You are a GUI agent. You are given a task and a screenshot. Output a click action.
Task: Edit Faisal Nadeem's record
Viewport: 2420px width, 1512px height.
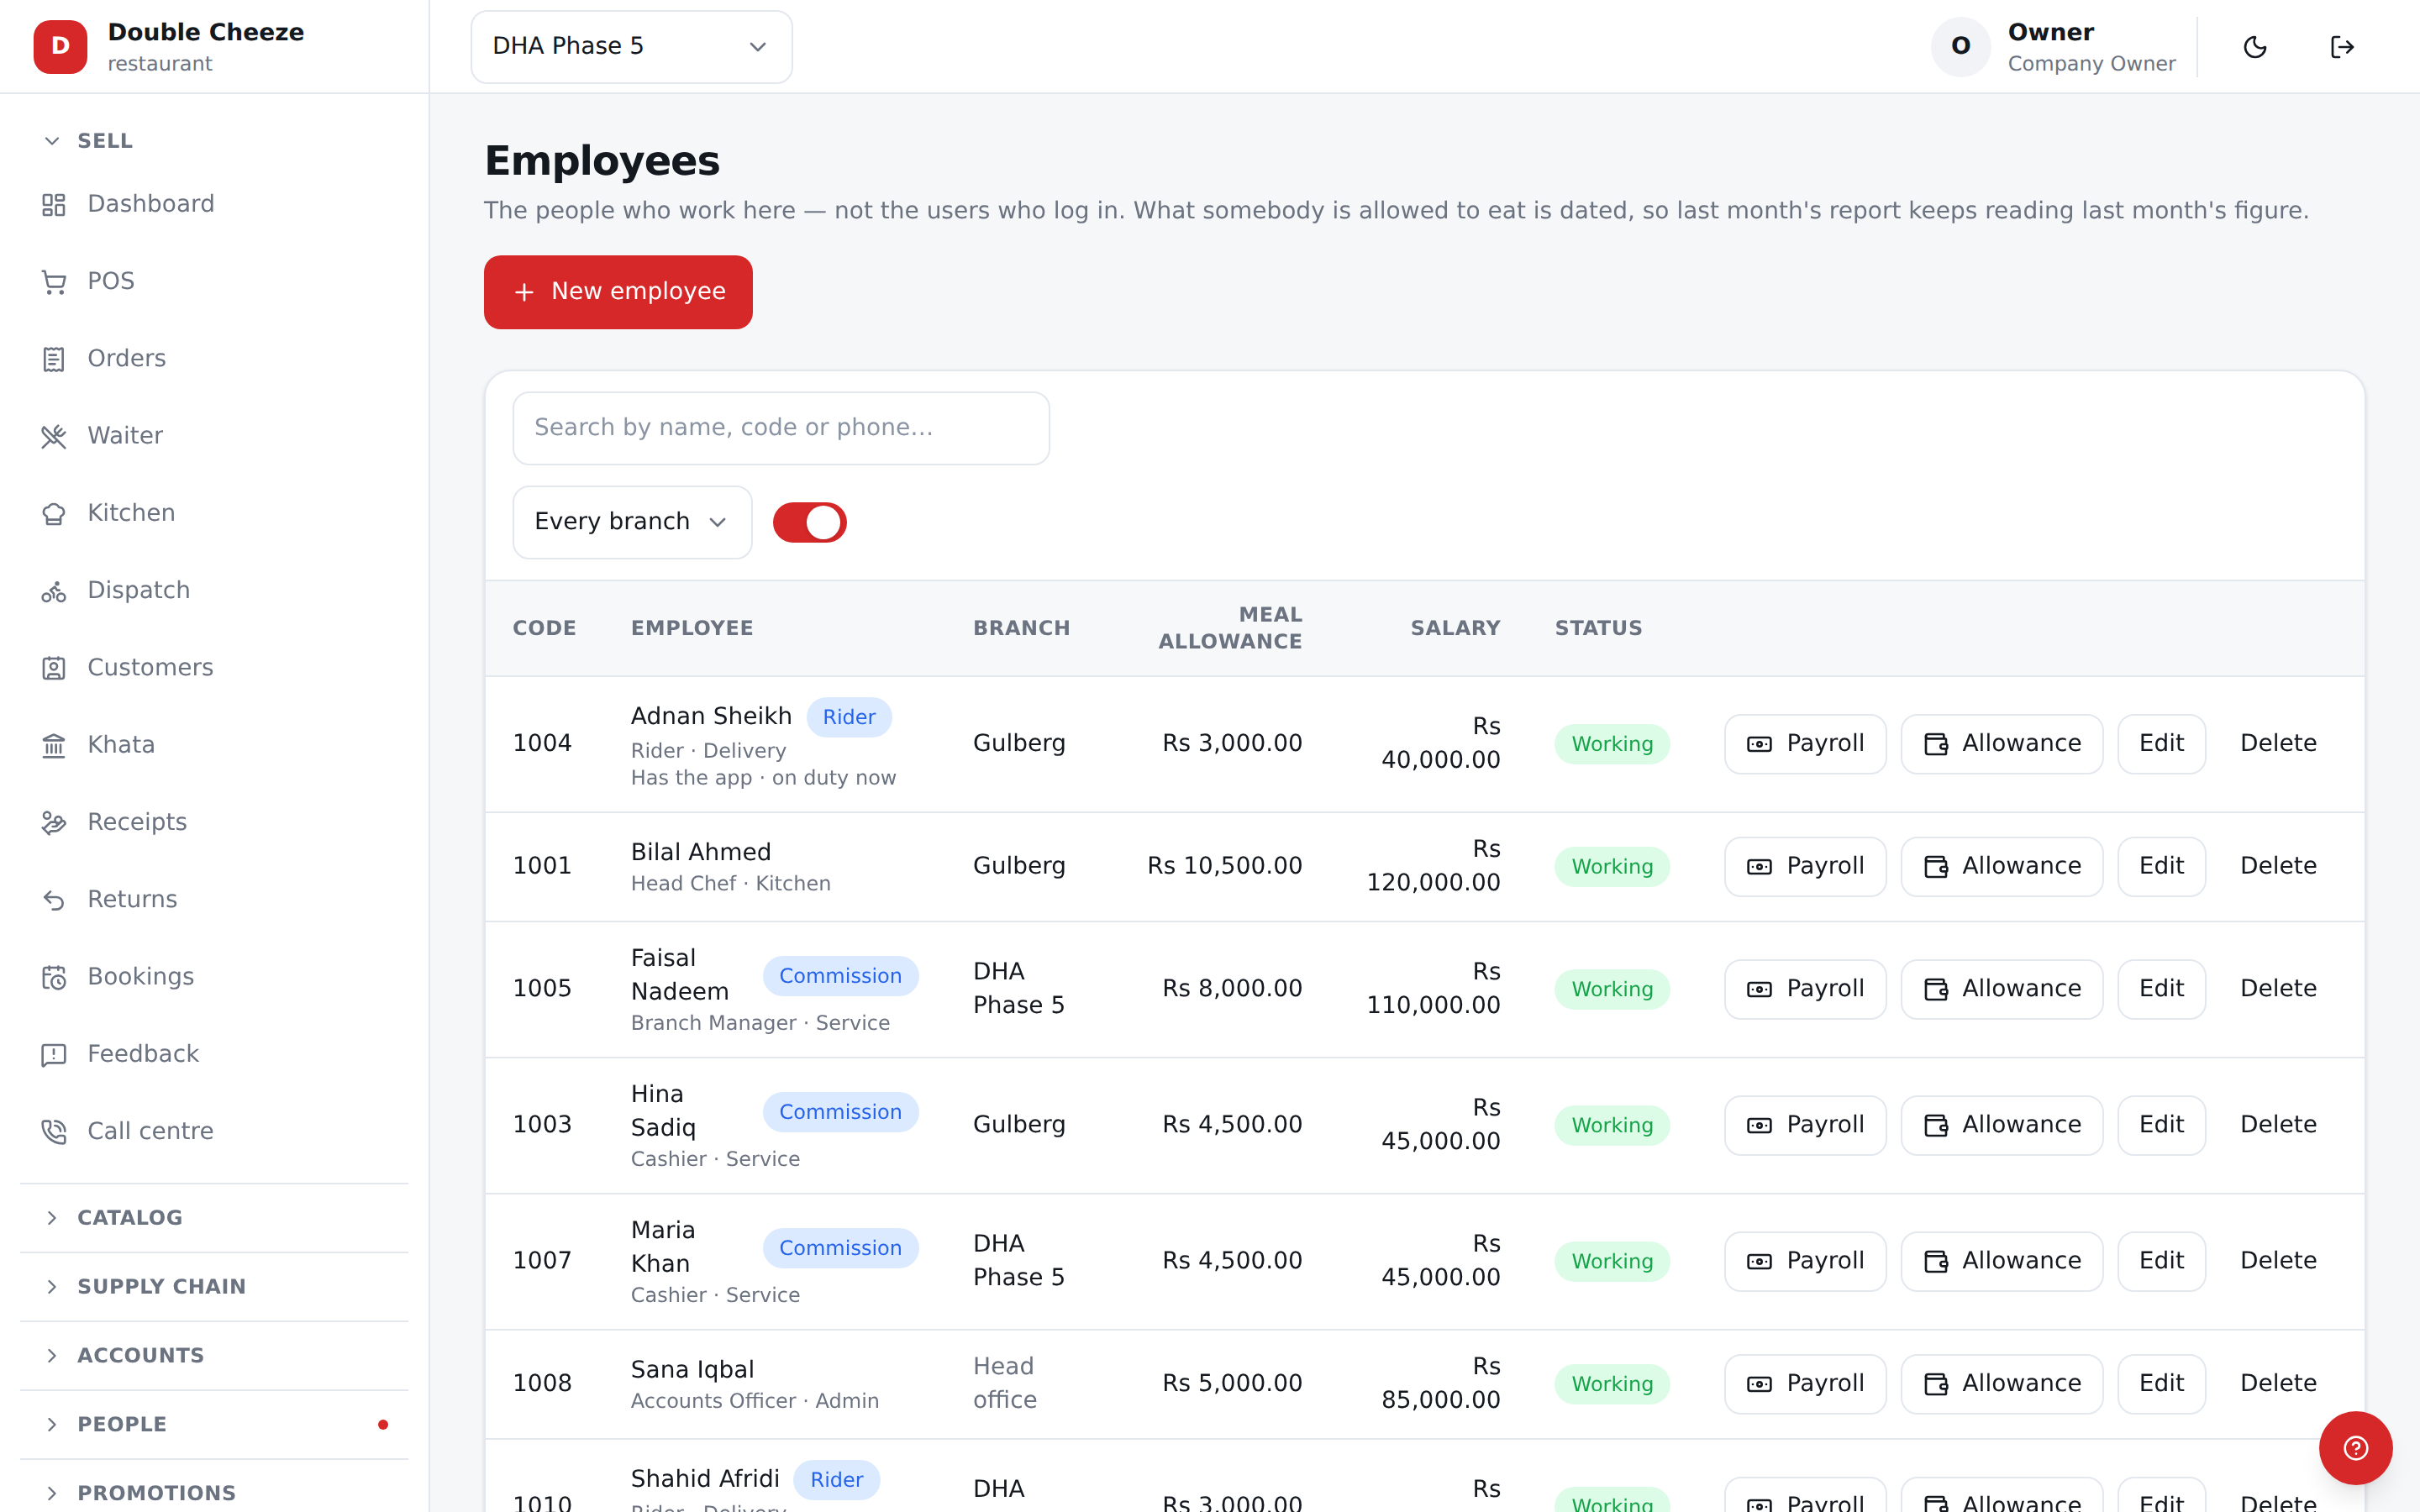[2161, 989]
